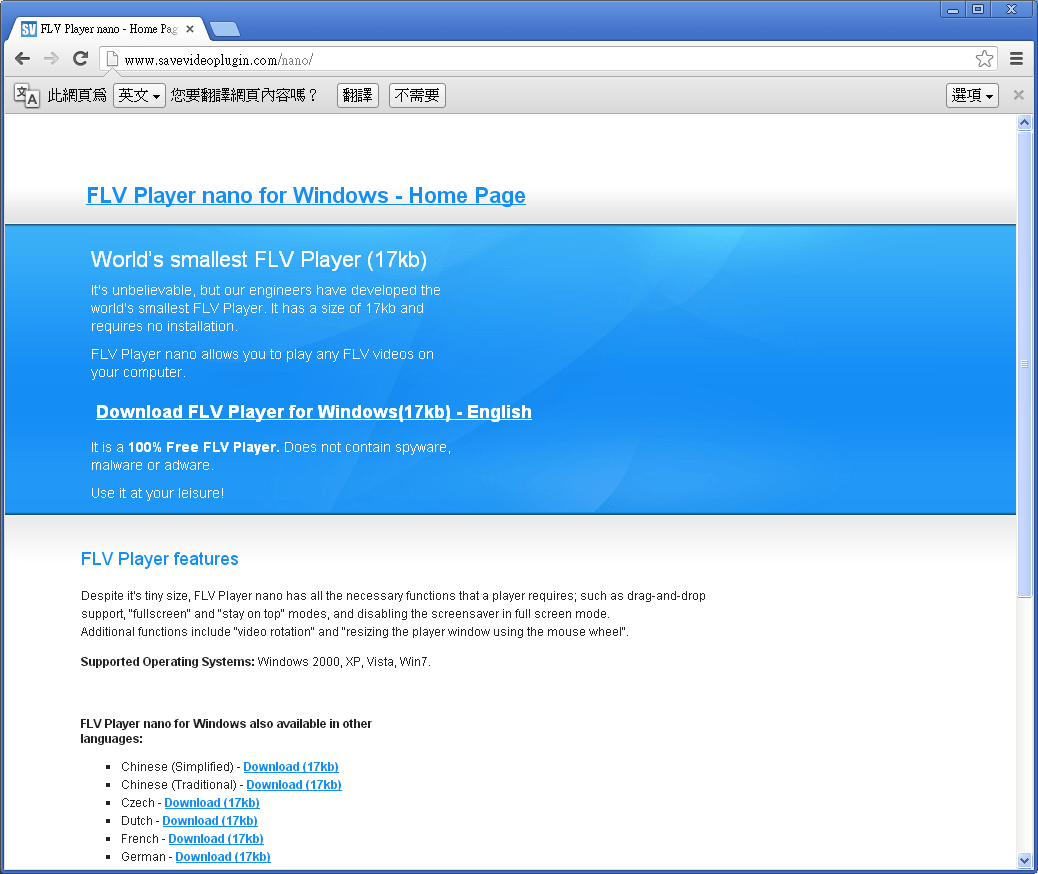Open the Download FLV Player for Windows English link
The height and width of the screenshot is (874, 1038).
tap(313, 411)
